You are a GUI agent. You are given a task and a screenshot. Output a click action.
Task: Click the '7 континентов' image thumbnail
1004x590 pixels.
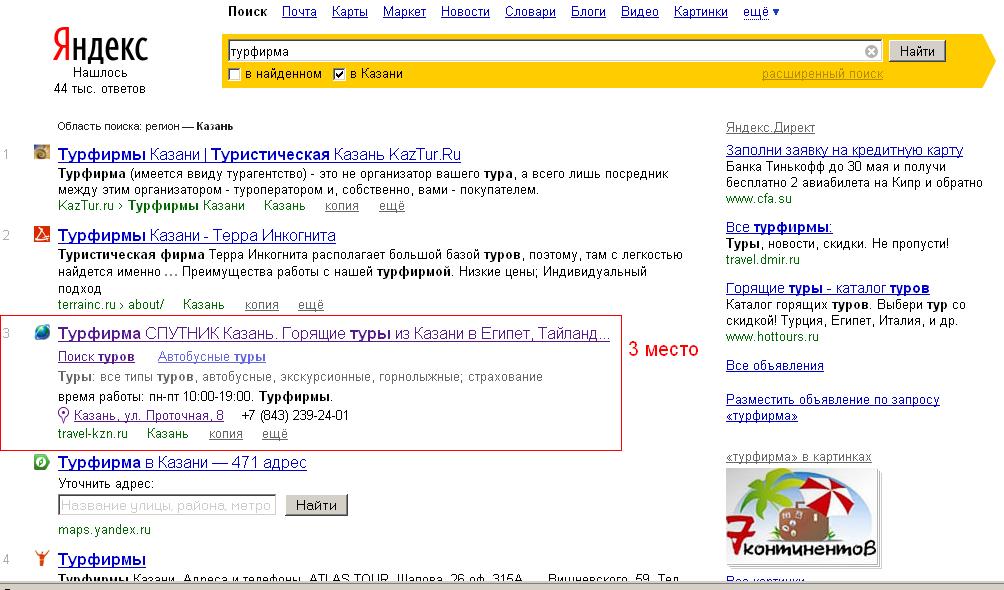(802, 516)
